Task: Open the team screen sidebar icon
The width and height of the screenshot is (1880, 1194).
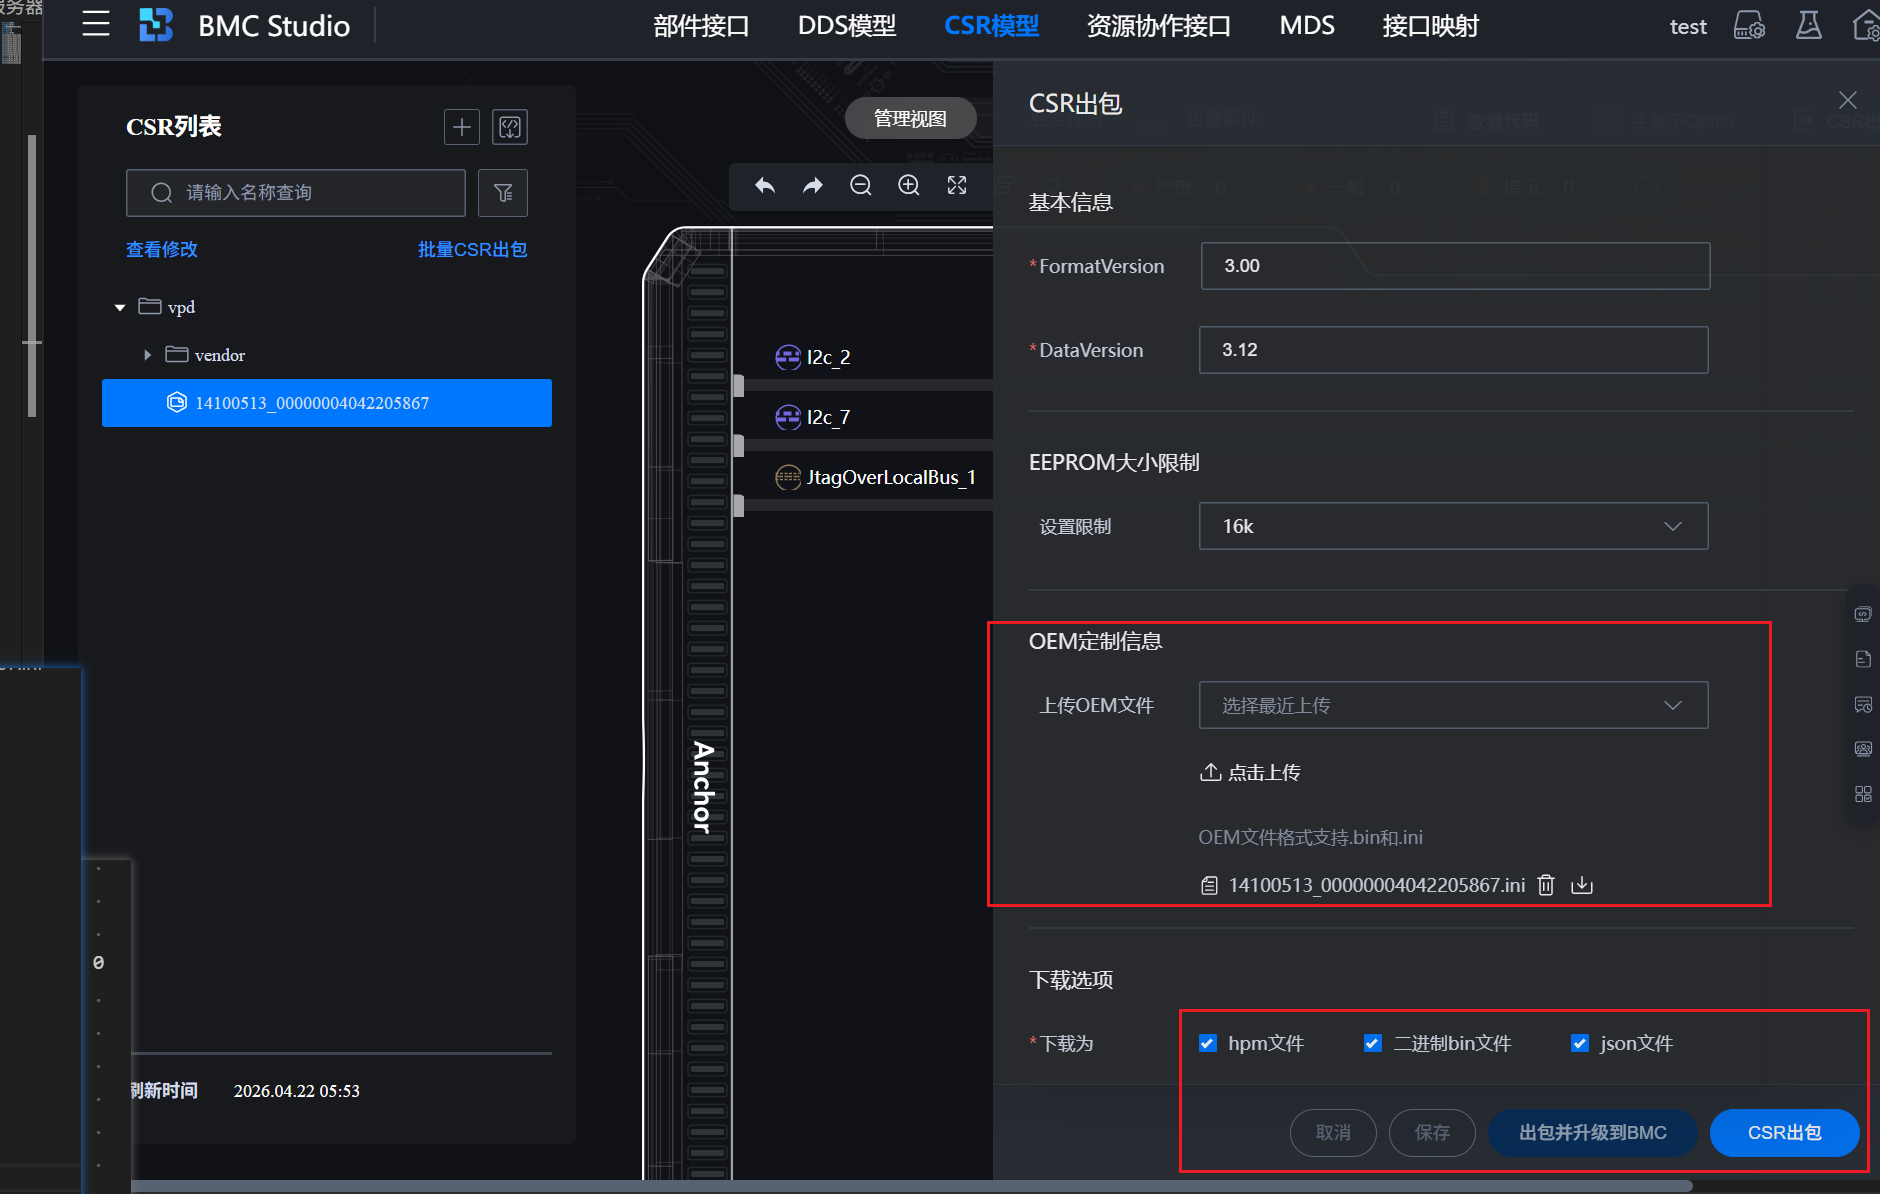Action: coord(1863,749)
